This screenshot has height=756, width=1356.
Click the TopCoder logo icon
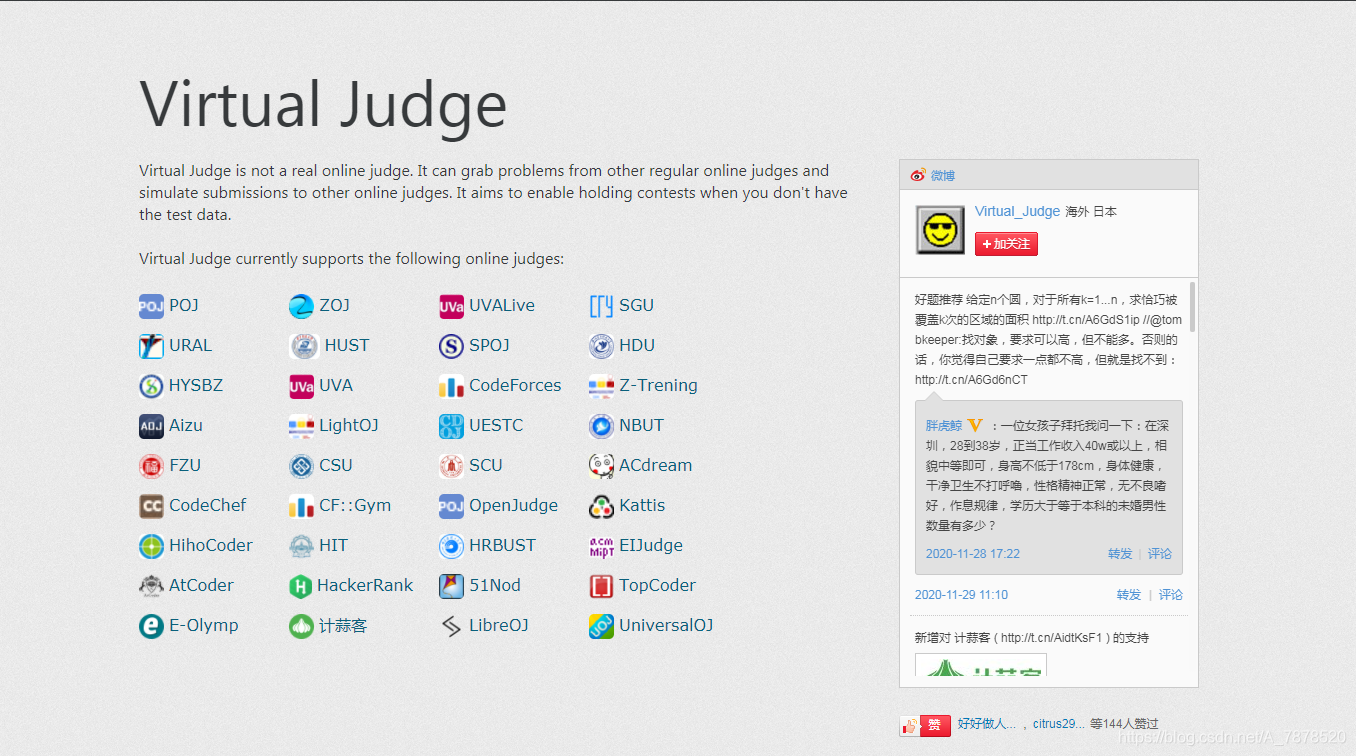pos(601,586)
